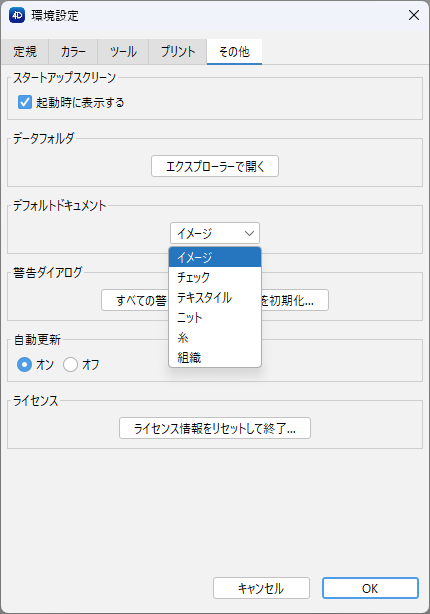430x614 pixels.
Task: Click the エクスプローラーで開く button
Action: (x=215, y=166)
